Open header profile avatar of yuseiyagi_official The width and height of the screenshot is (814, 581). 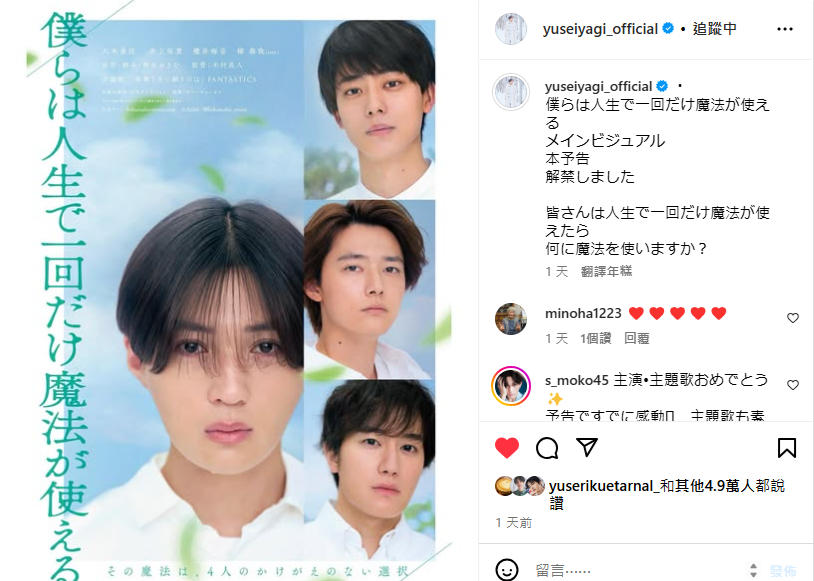tap(511, 29)
